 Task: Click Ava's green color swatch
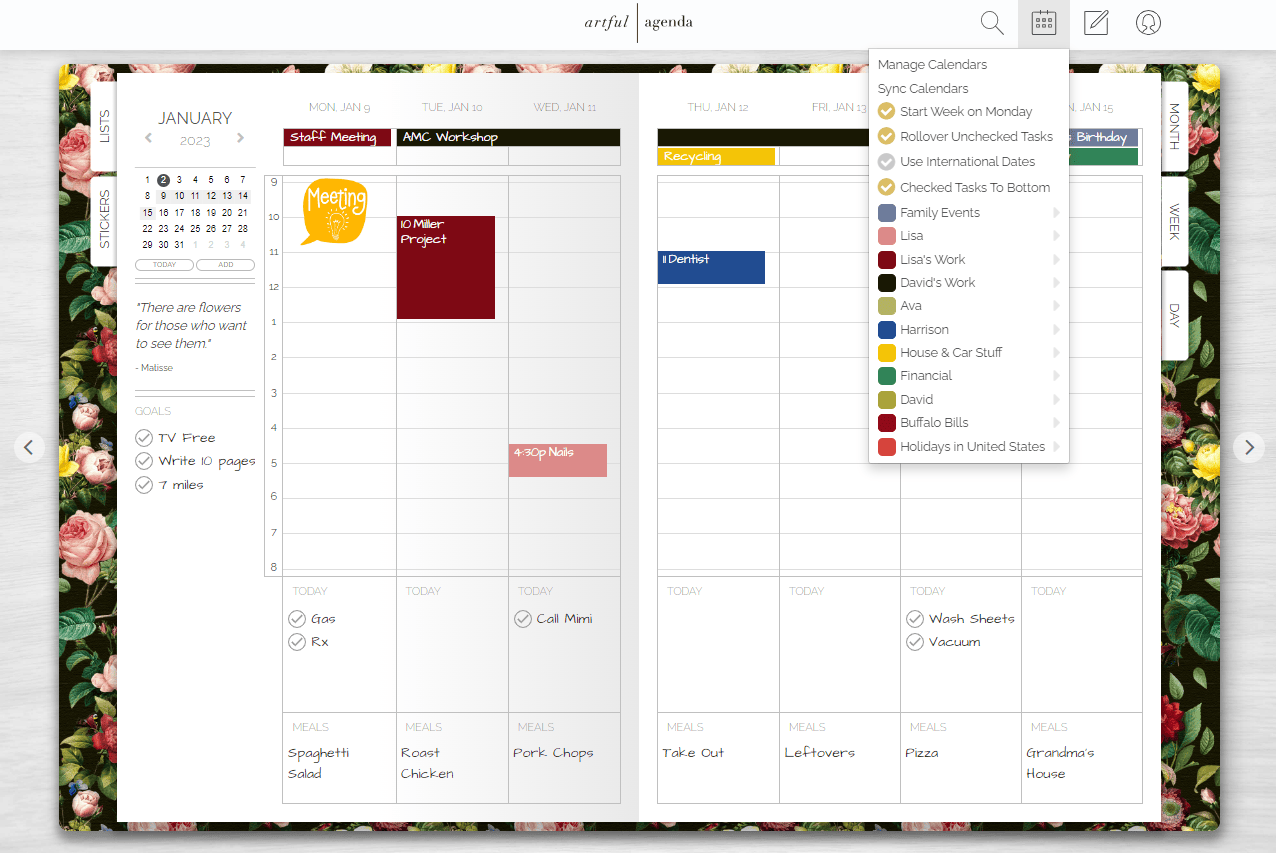pos(888,305)
